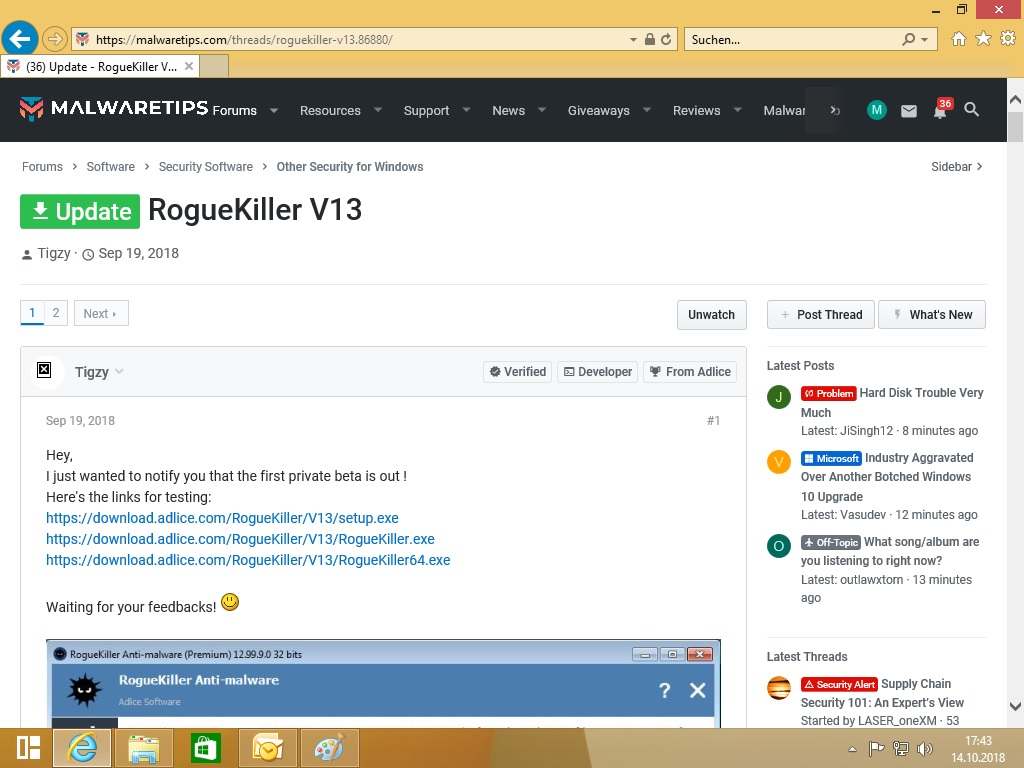The height and width of the screenshot is (768, 1024).
Task: Click the Unwatch button
Action: [711, 315]
